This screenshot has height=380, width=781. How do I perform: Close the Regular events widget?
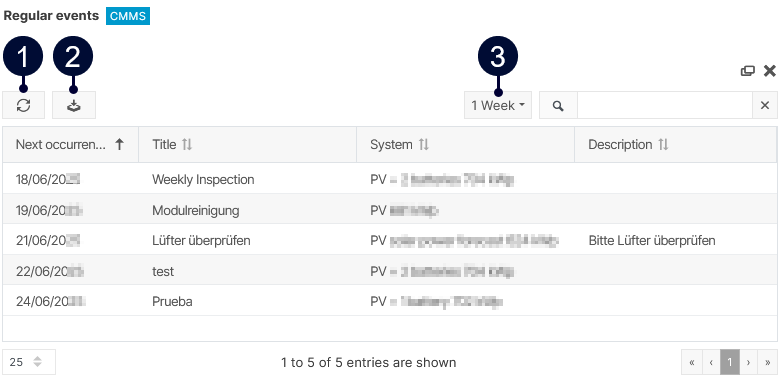(x=770, y=71)
